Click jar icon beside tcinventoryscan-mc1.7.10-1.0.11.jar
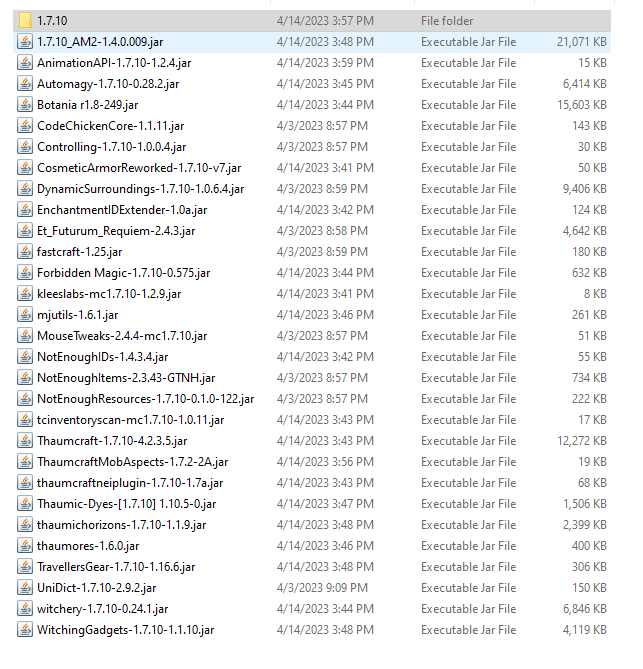This screenshot has width=643, height=669. point(25,420)
